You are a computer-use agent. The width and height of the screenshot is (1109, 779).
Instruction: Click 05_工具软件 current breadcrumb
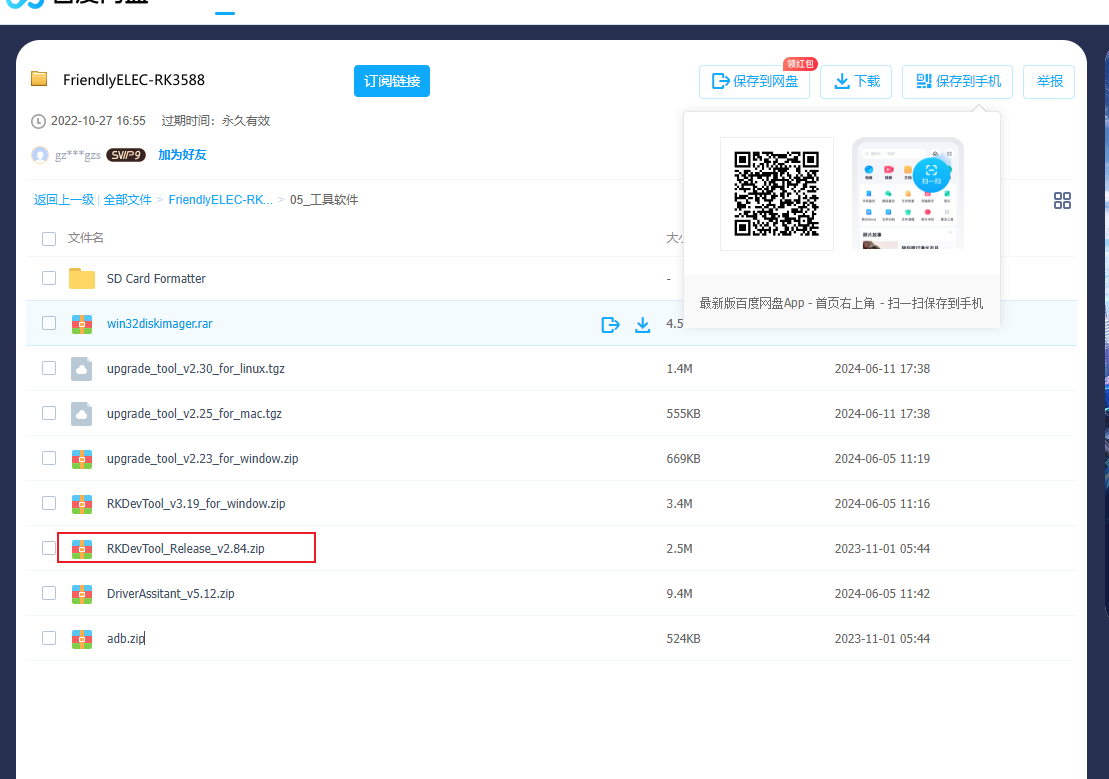click(x=324, y=200)
